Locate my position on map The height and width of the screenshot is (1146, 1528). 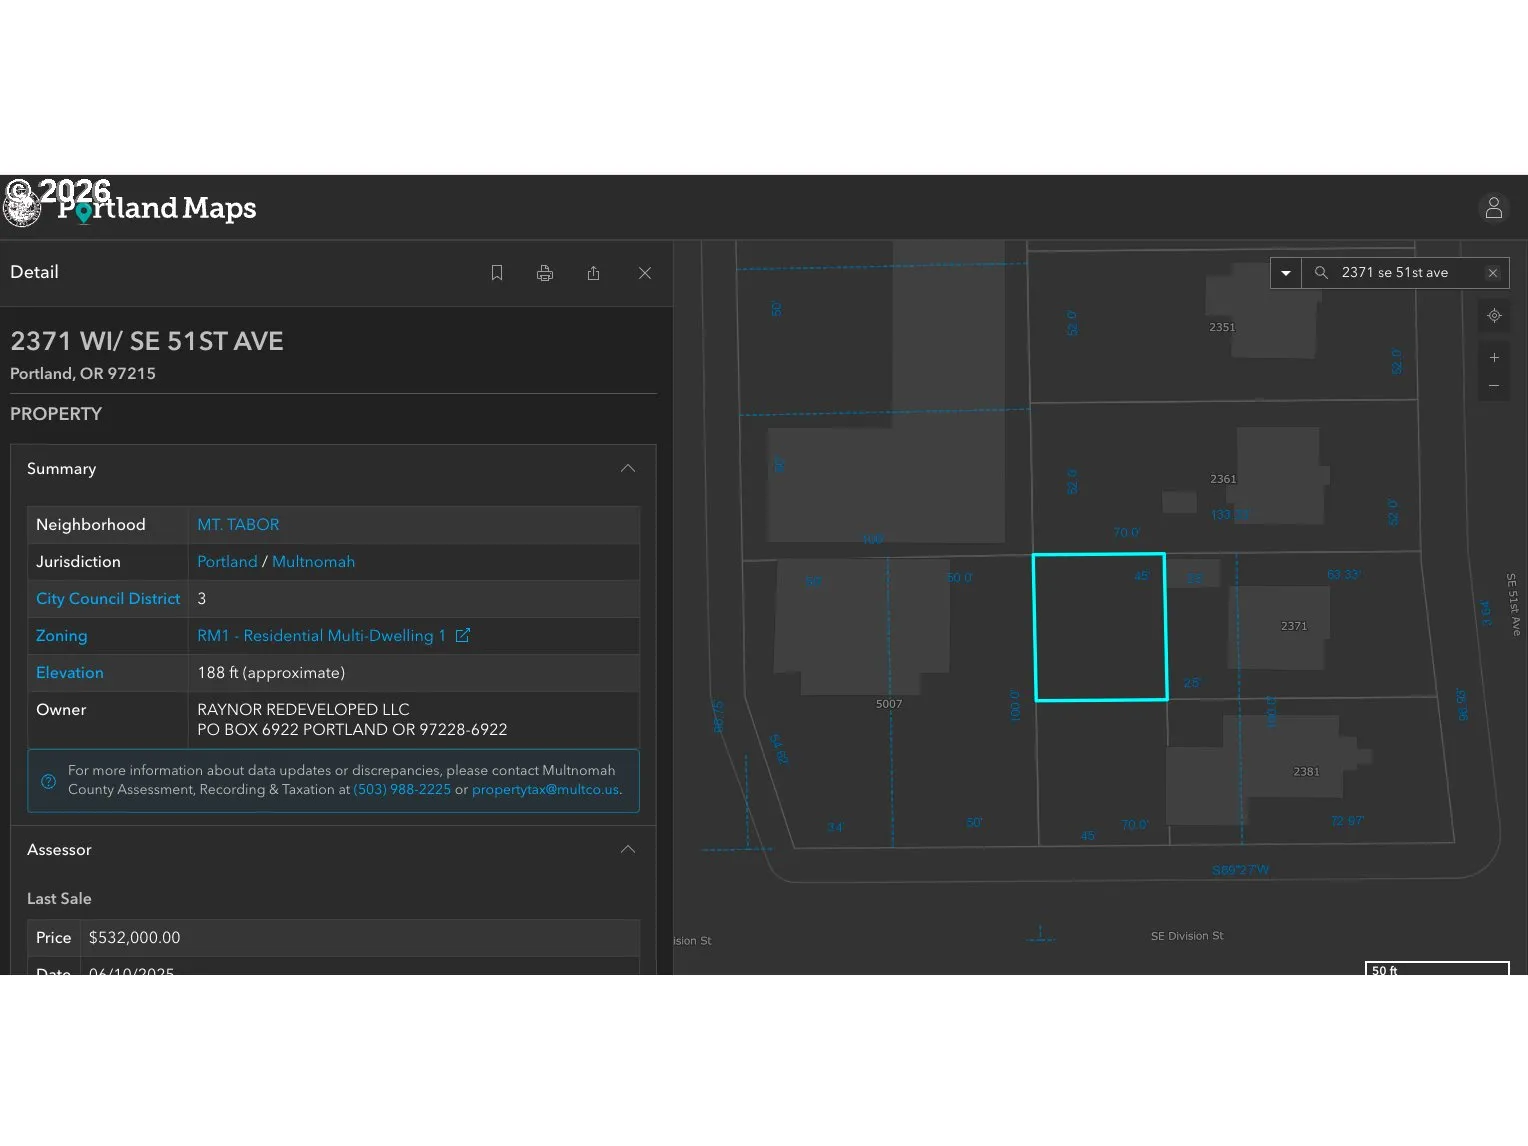[1494, 315]
